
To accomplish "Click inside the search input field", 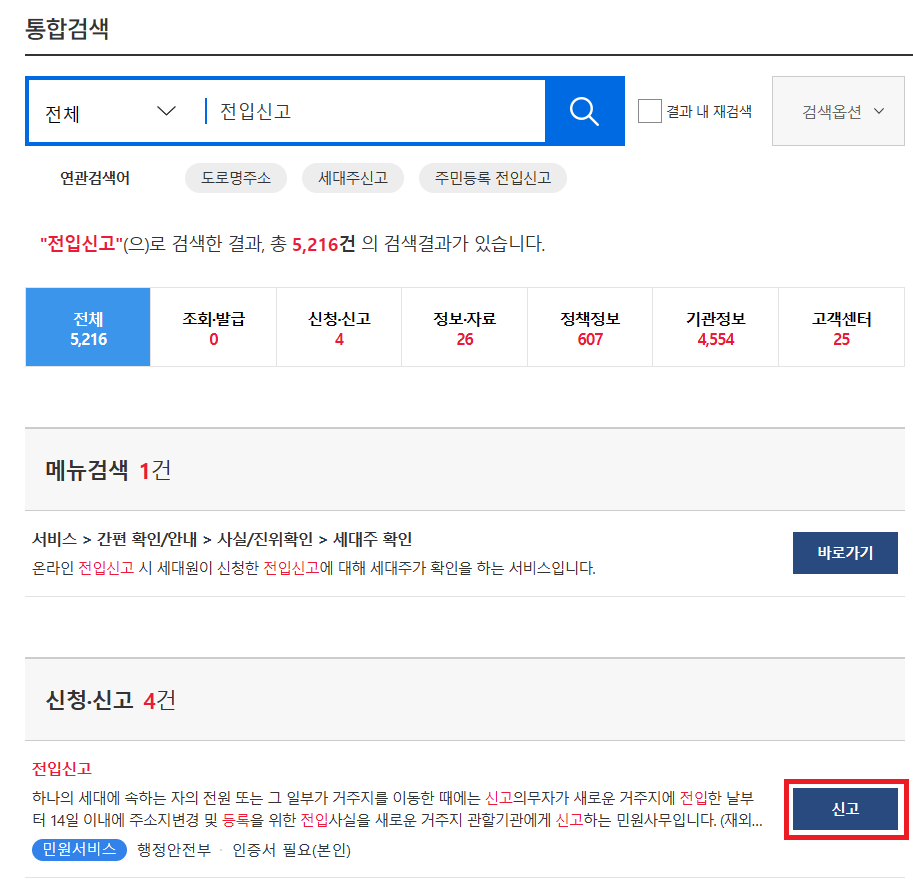I will tap(370, 111).
